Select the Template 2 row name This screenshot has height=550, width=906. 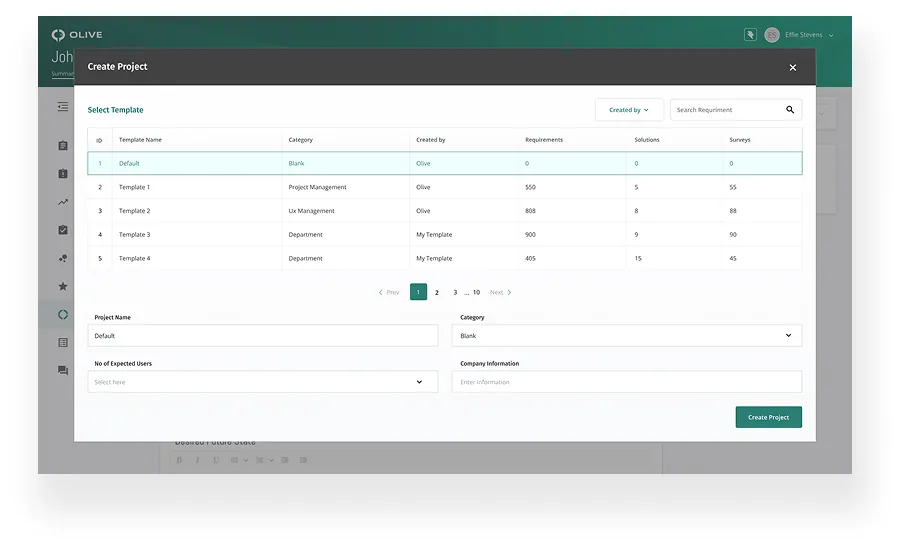[x=134, y=211]
